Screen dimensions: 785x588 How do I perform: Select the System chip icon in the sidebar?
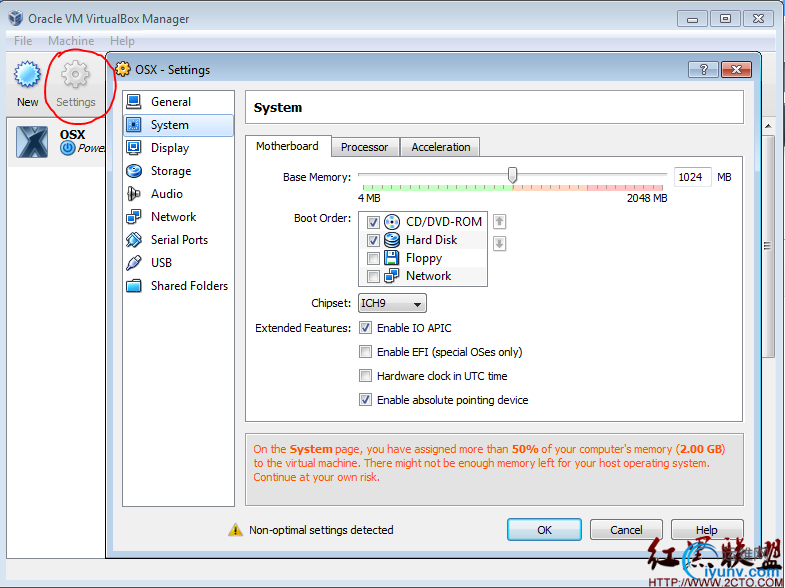[134, 125]
